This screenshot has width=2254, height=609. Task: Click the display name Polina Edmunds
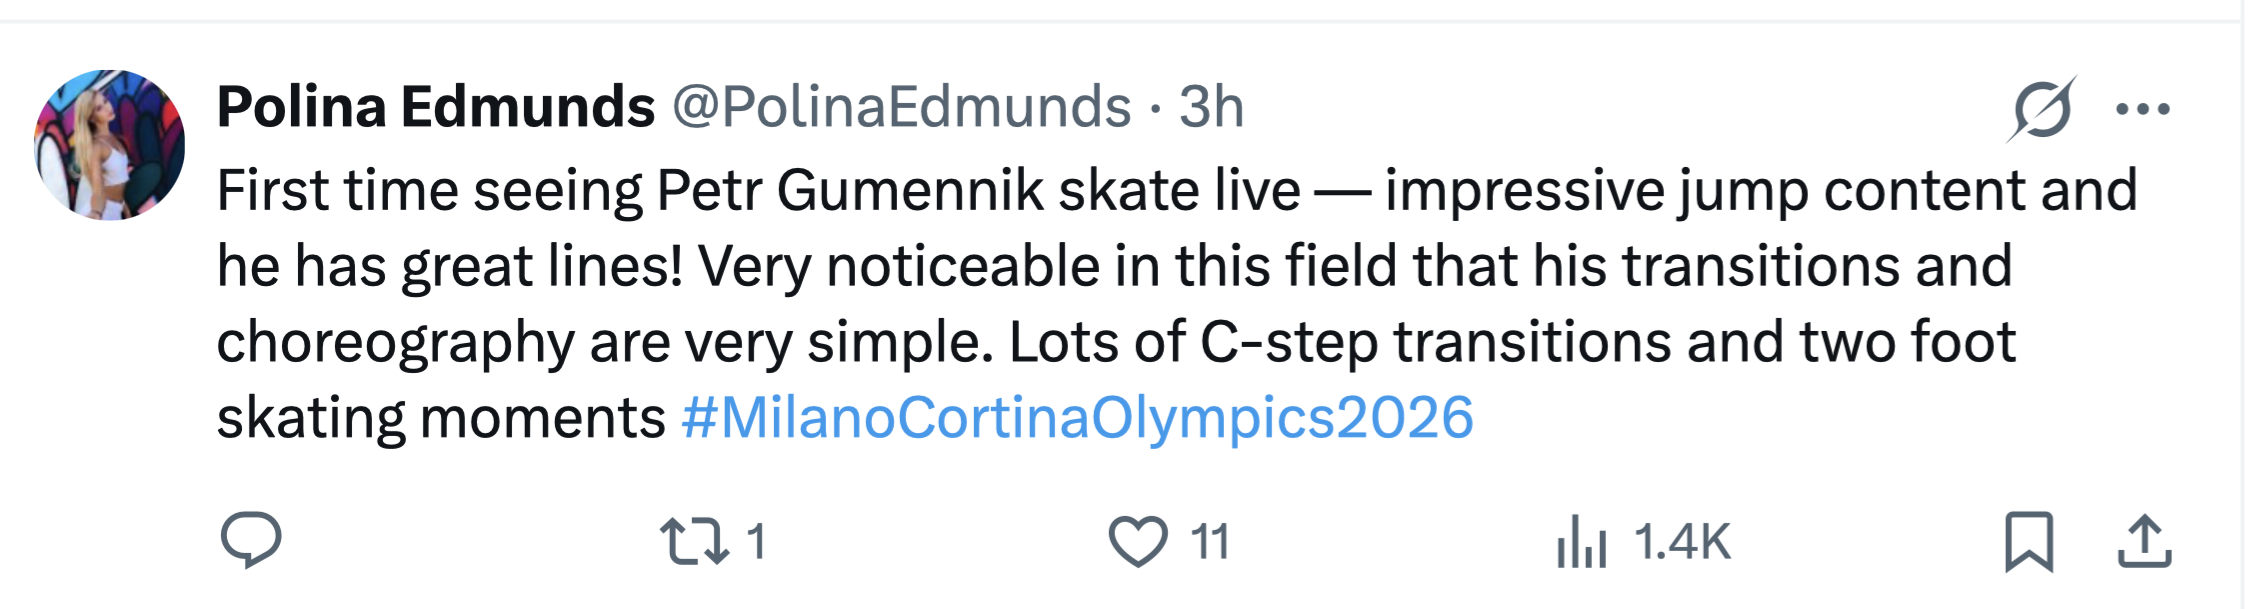click(x=436, y=107)
